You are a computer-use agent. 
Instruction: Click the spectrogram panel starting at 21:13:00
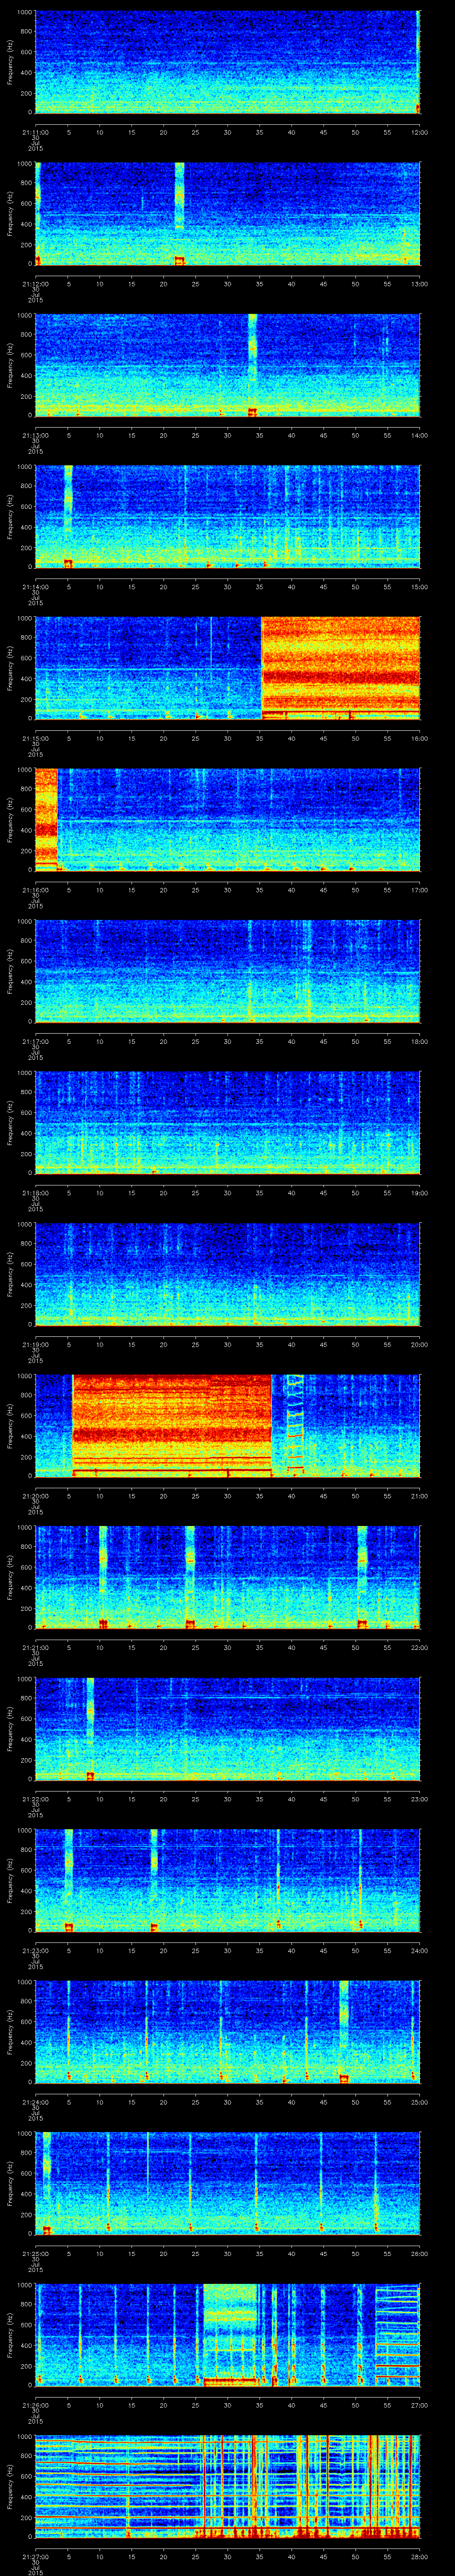(x=228, y=365)
